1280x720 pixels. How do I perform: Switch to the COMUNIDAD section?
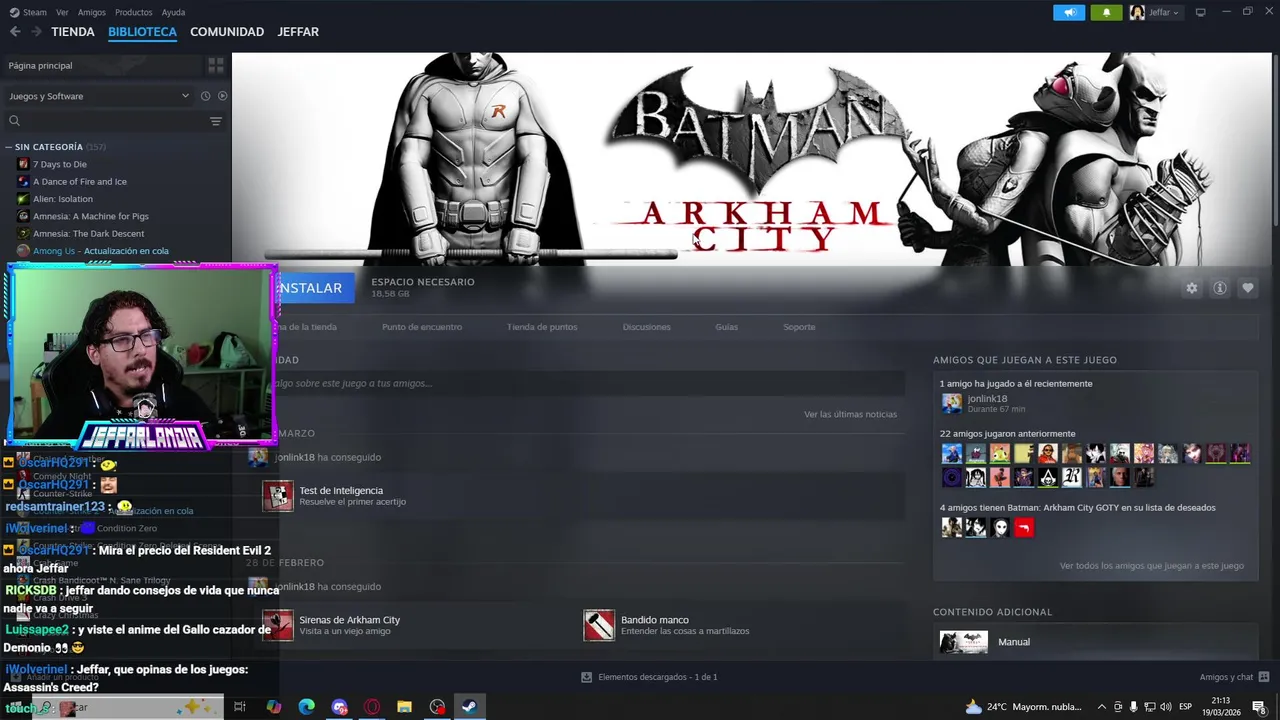227,32
